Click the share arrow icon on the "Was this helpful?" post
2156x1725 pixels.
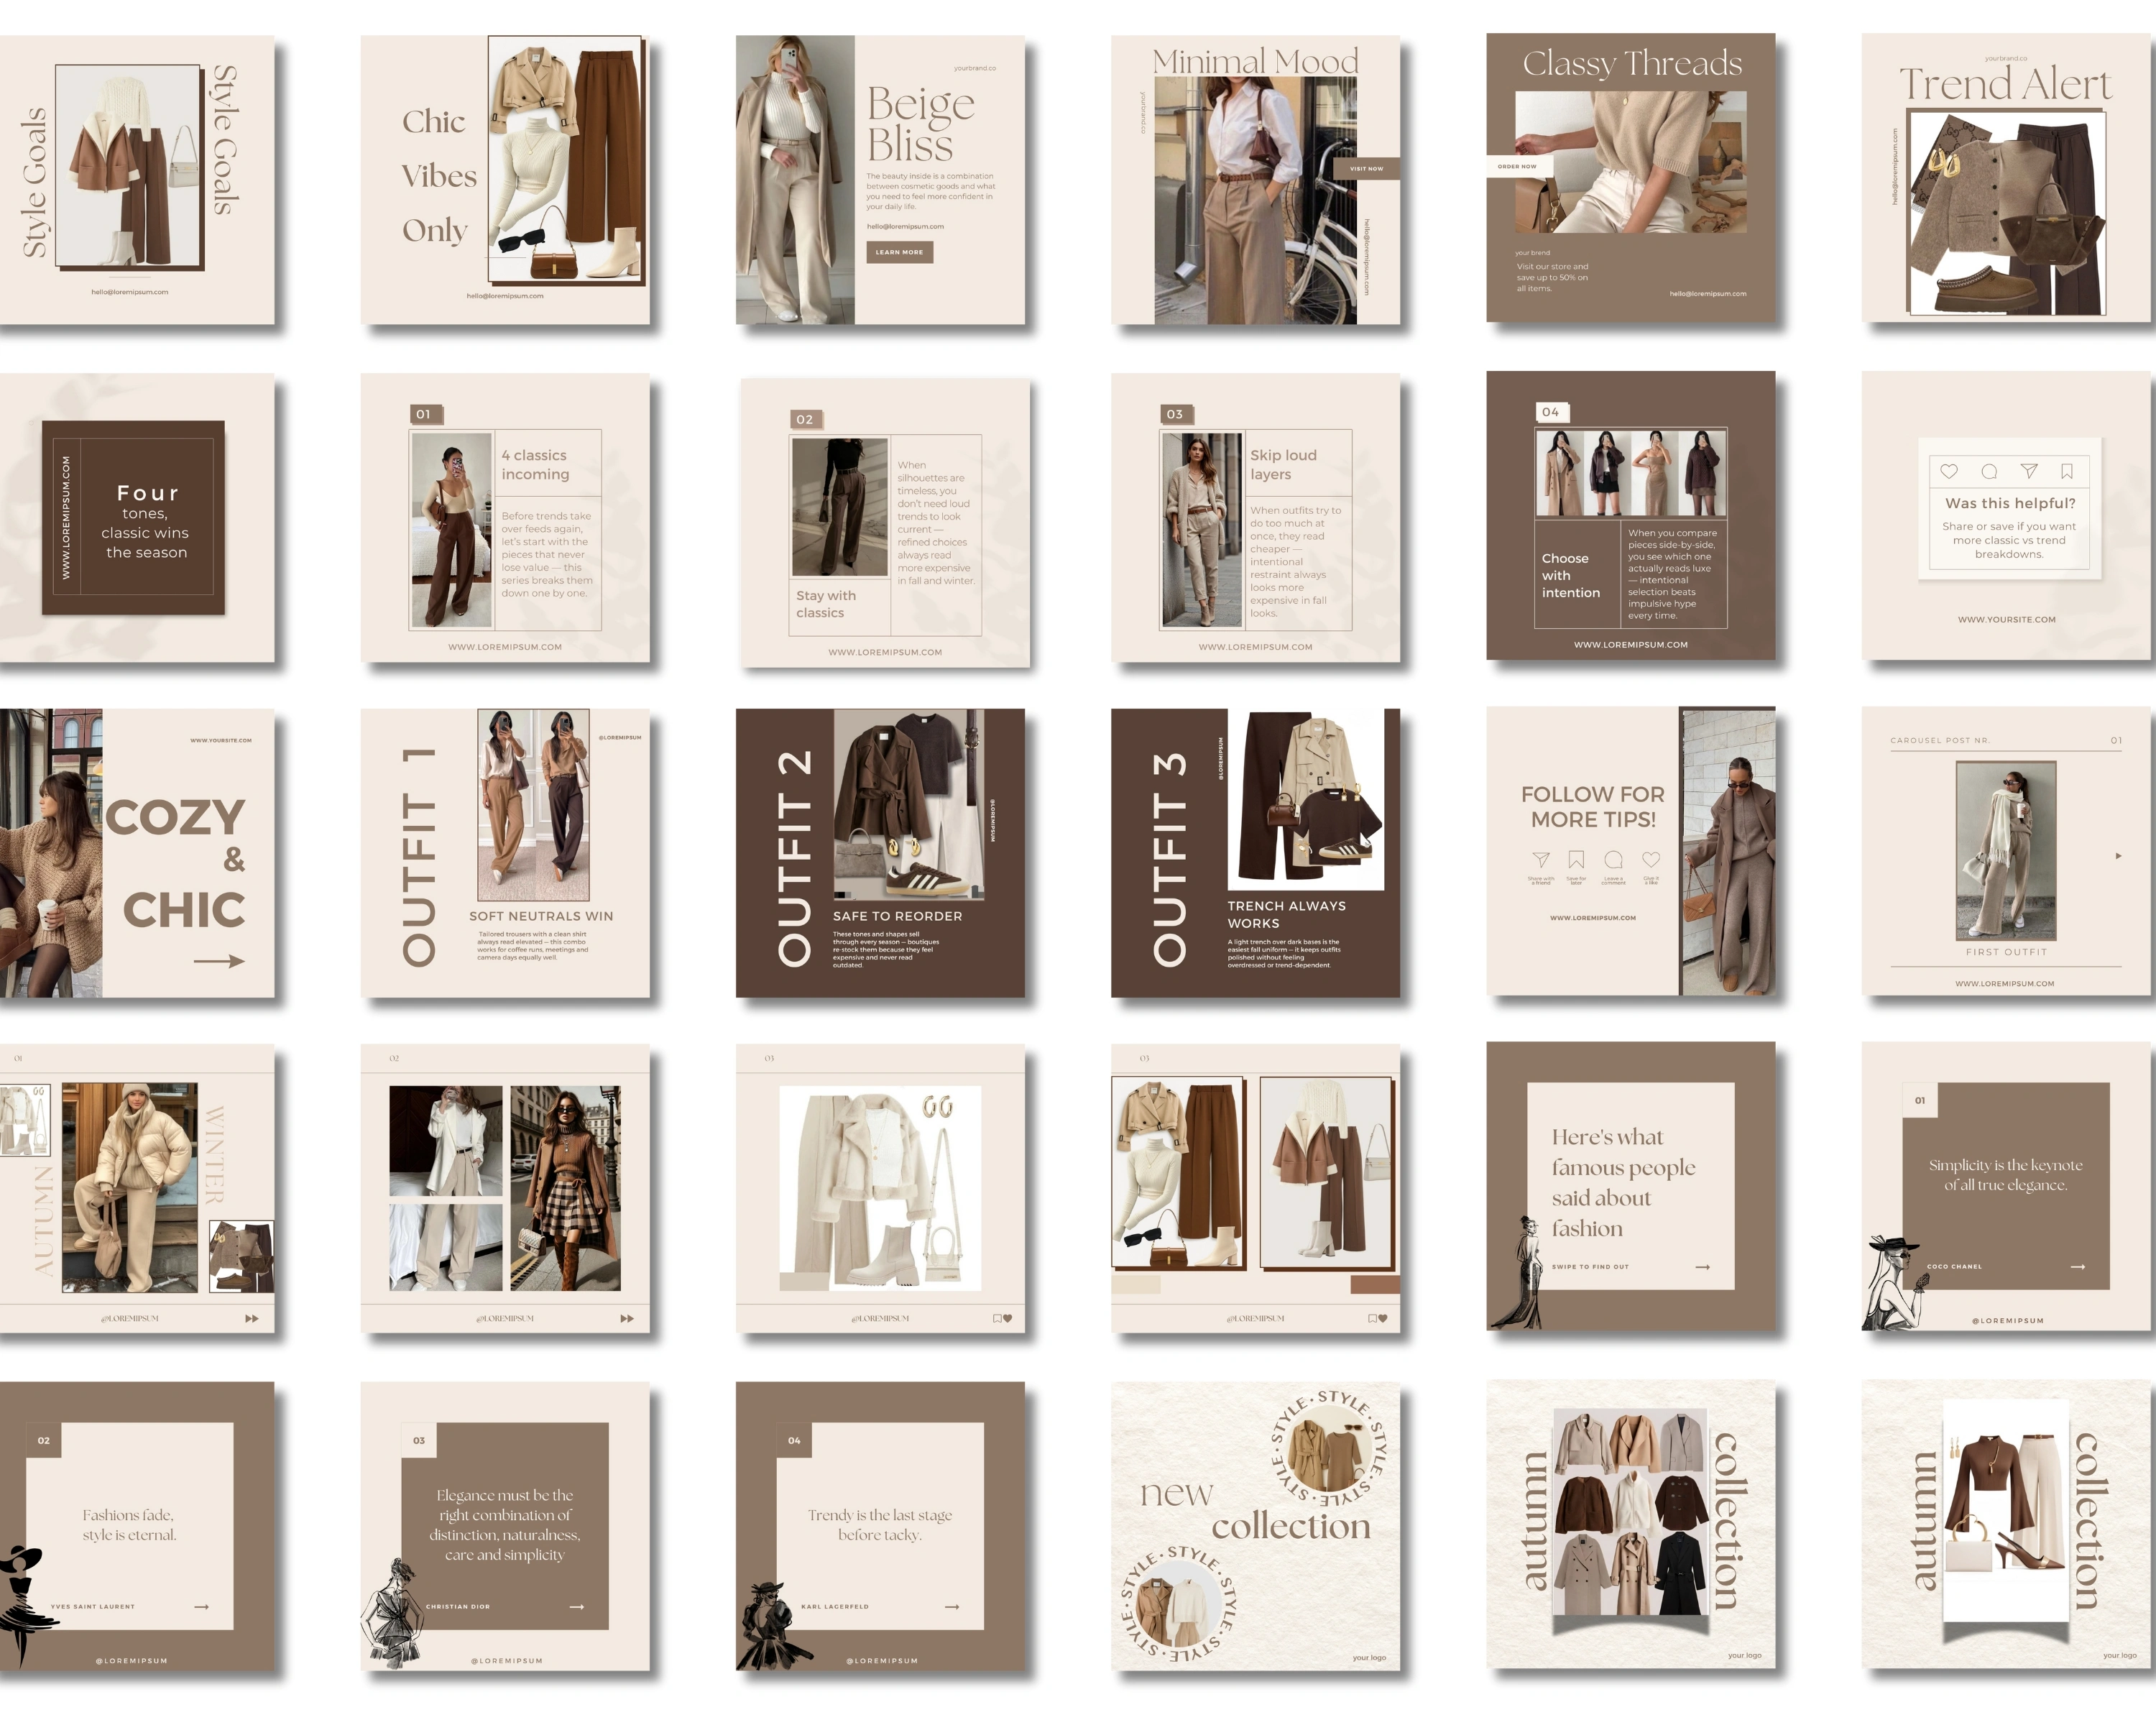point(2030,472)
